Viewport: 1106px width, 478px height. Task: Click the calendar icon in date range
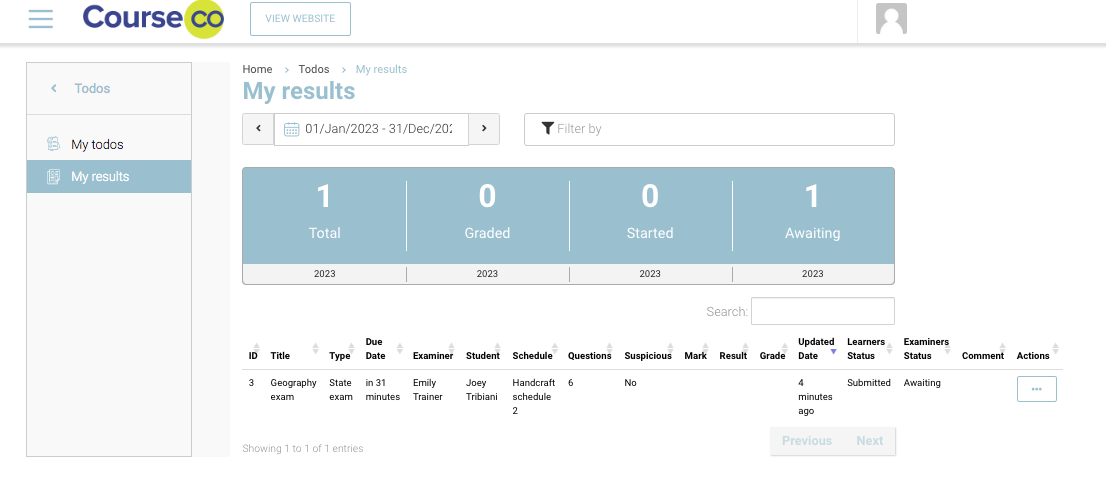tap(292, 129)
